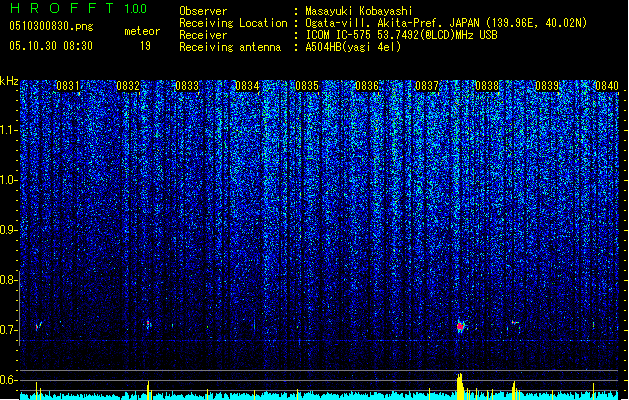The width and height of the screenshot is (629, 400).
Task: Click the 'Receiving Location' field label
Action: click(x=233, y=23)
